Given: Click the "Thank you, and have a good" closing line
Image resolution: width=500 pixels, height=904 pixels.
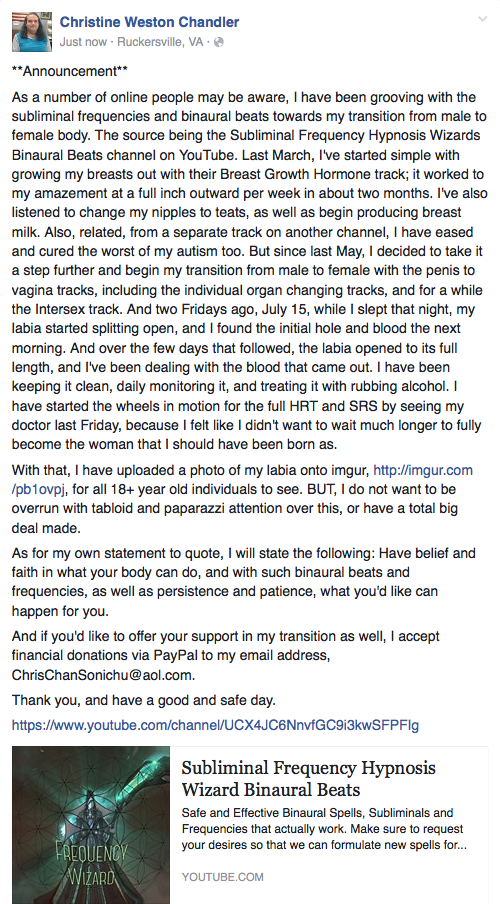Looking at the screenshot, I should click(144, 700).
